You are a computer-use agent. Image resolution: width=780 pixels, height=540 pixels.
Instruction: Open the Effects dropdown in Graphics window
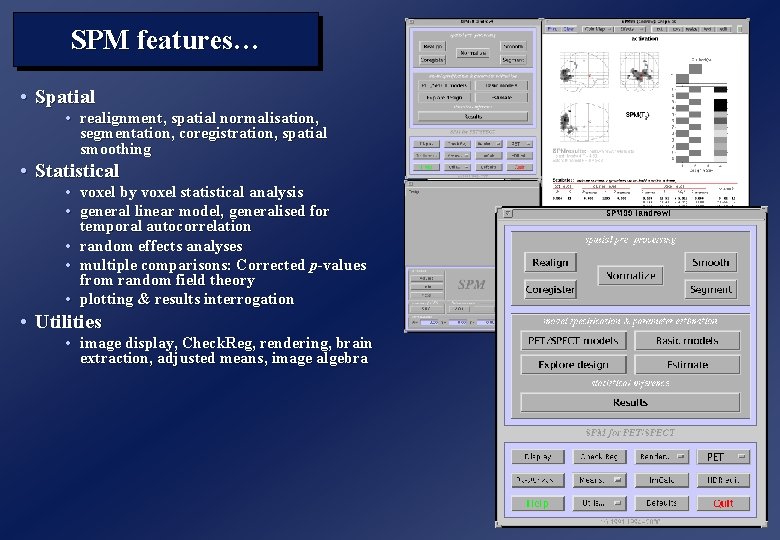point(631,29)
